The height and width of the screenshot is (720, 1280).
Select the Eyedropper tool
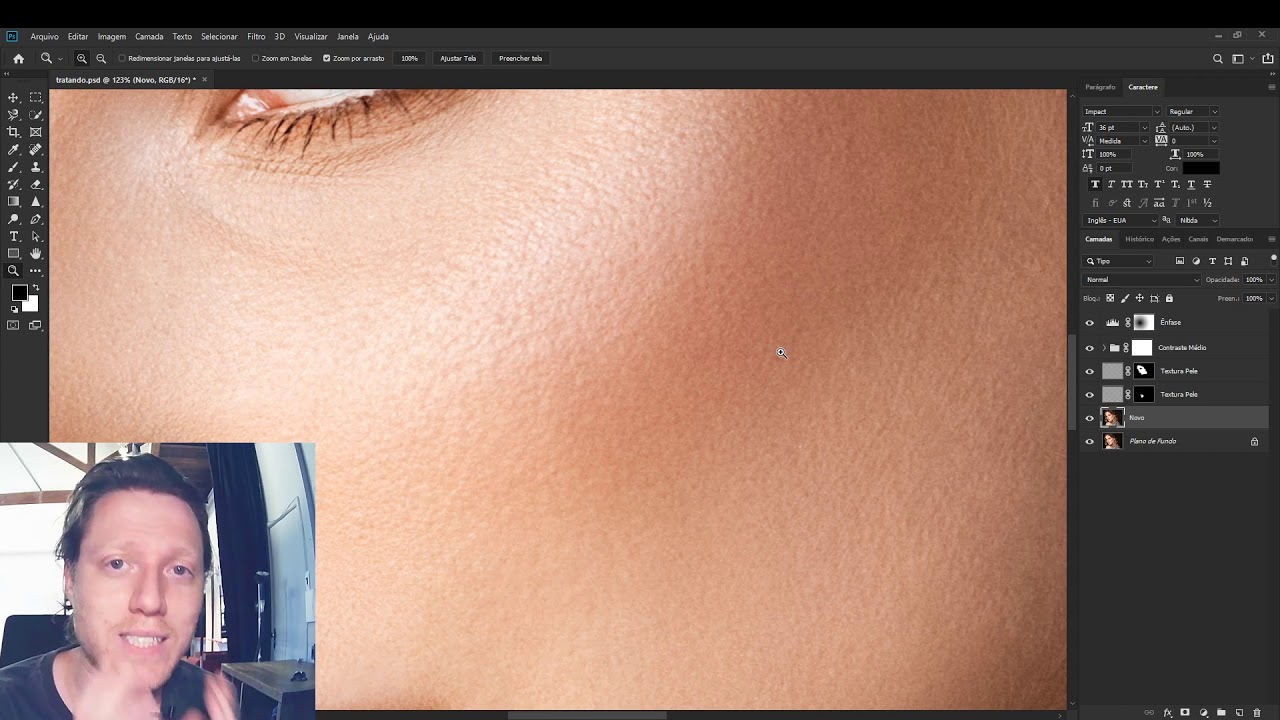point(14,150)
